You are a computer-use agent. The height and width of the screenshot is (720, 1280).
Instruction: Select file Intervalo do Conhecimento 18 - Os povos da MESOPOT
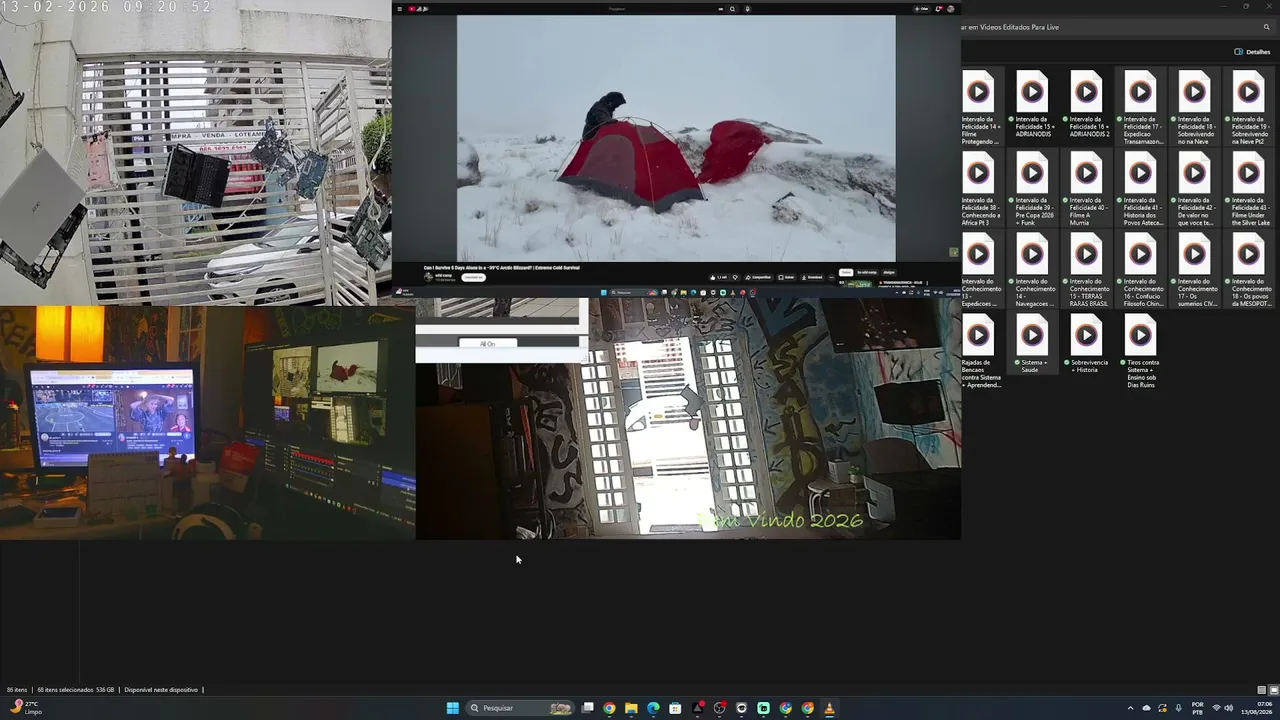pos(1249,269)
